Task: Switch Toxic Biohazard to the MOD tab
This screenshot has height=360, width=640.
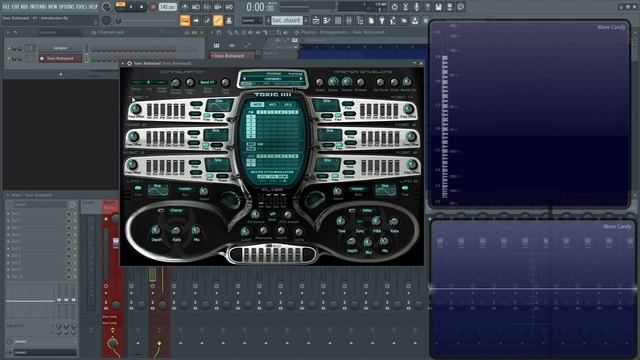Action: pos(257,104)
